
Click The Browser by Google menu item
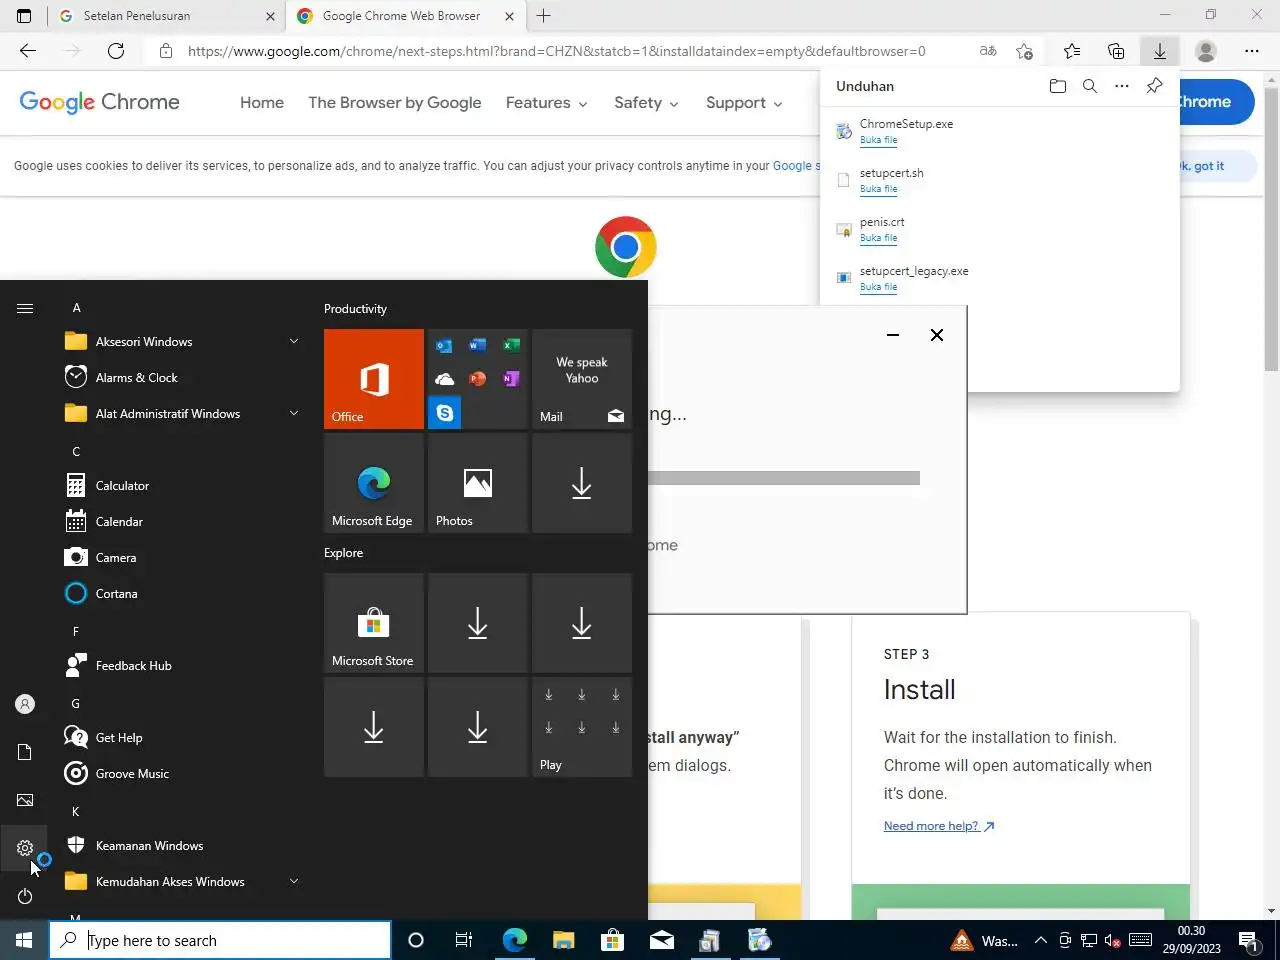[x=395, y=102]
